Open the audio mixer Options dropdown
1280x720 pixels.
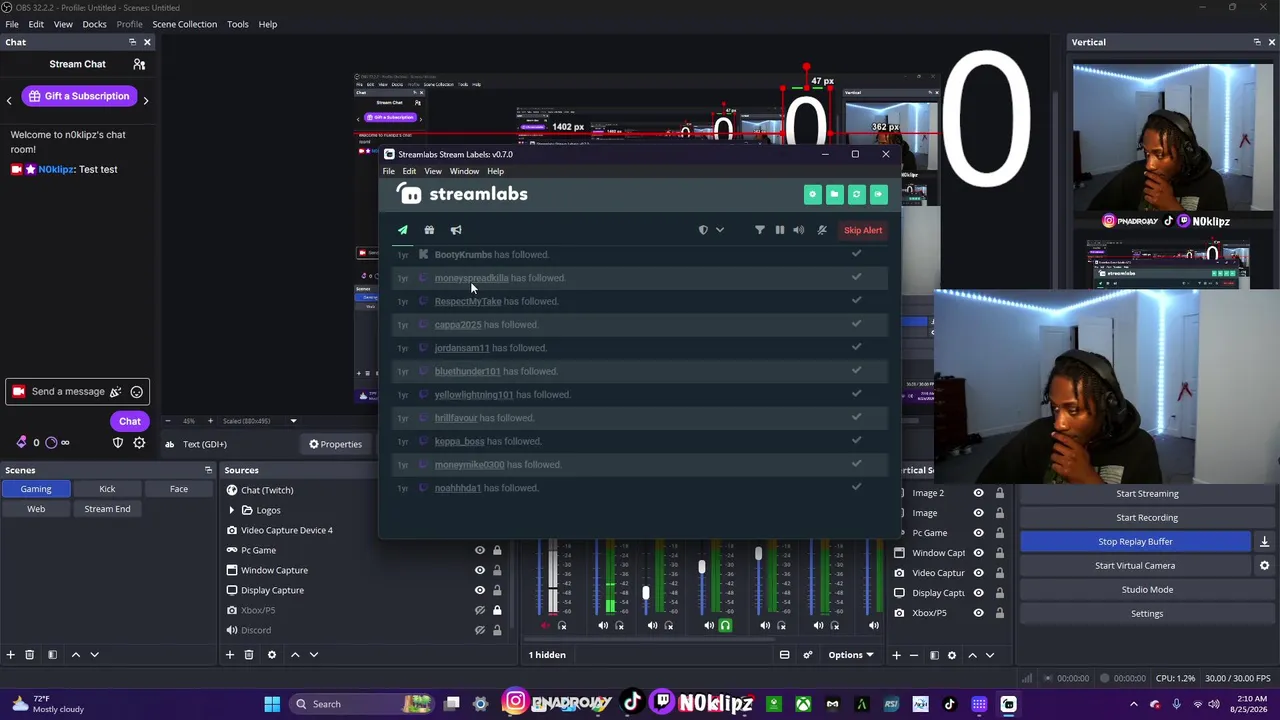point(851,656)
